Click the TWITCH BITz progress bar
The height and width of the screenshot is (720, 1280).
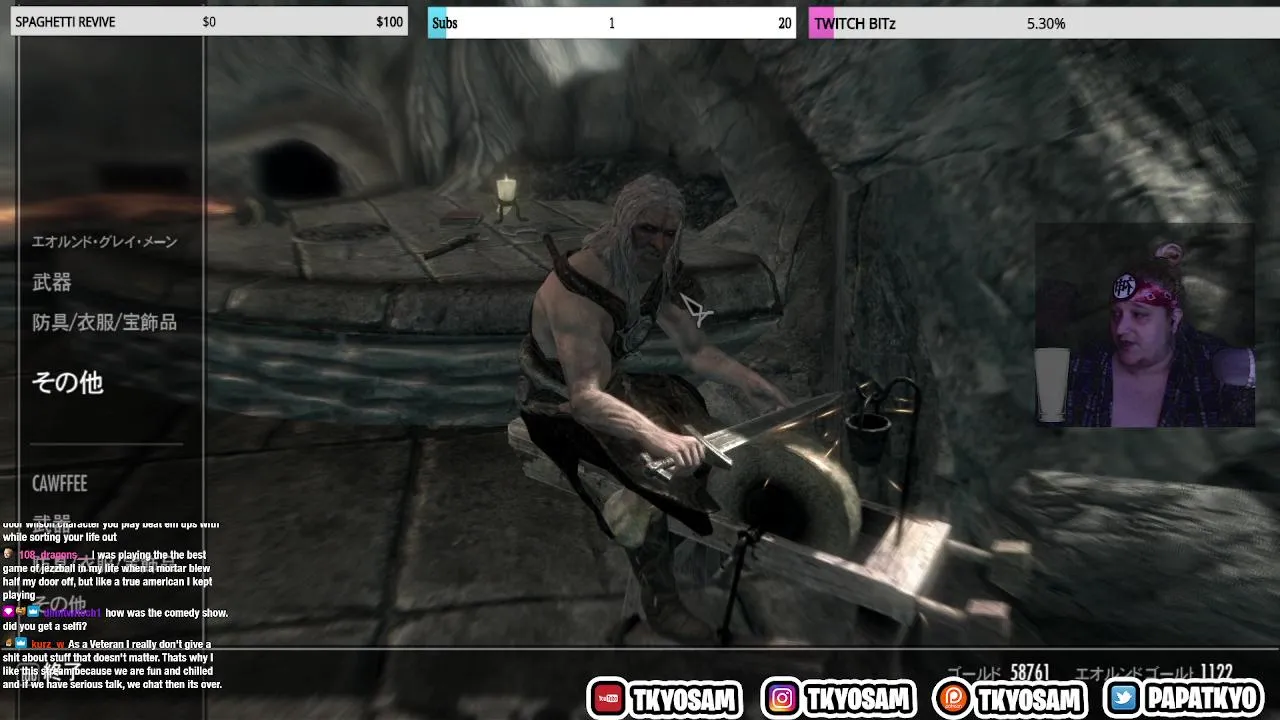pyautogui.click(x=1044, y=23)
